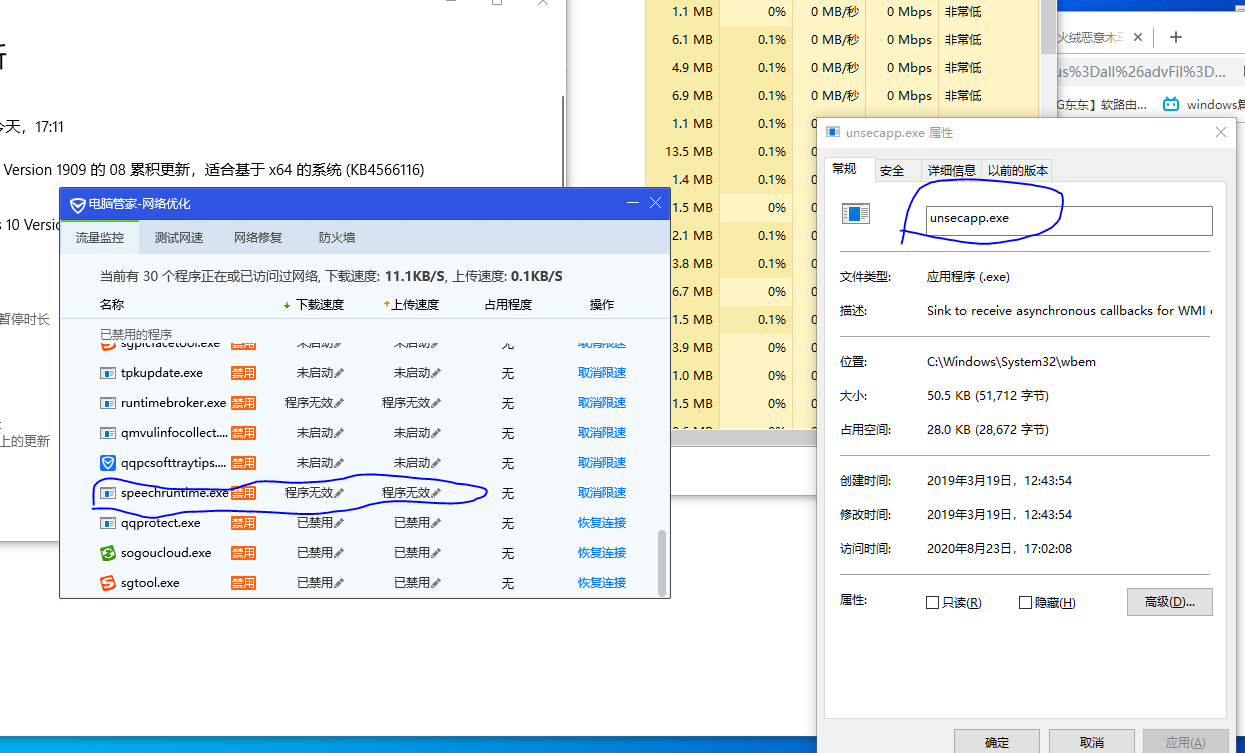Click the speechruntime.exe program icon

[x=108, y=493]
